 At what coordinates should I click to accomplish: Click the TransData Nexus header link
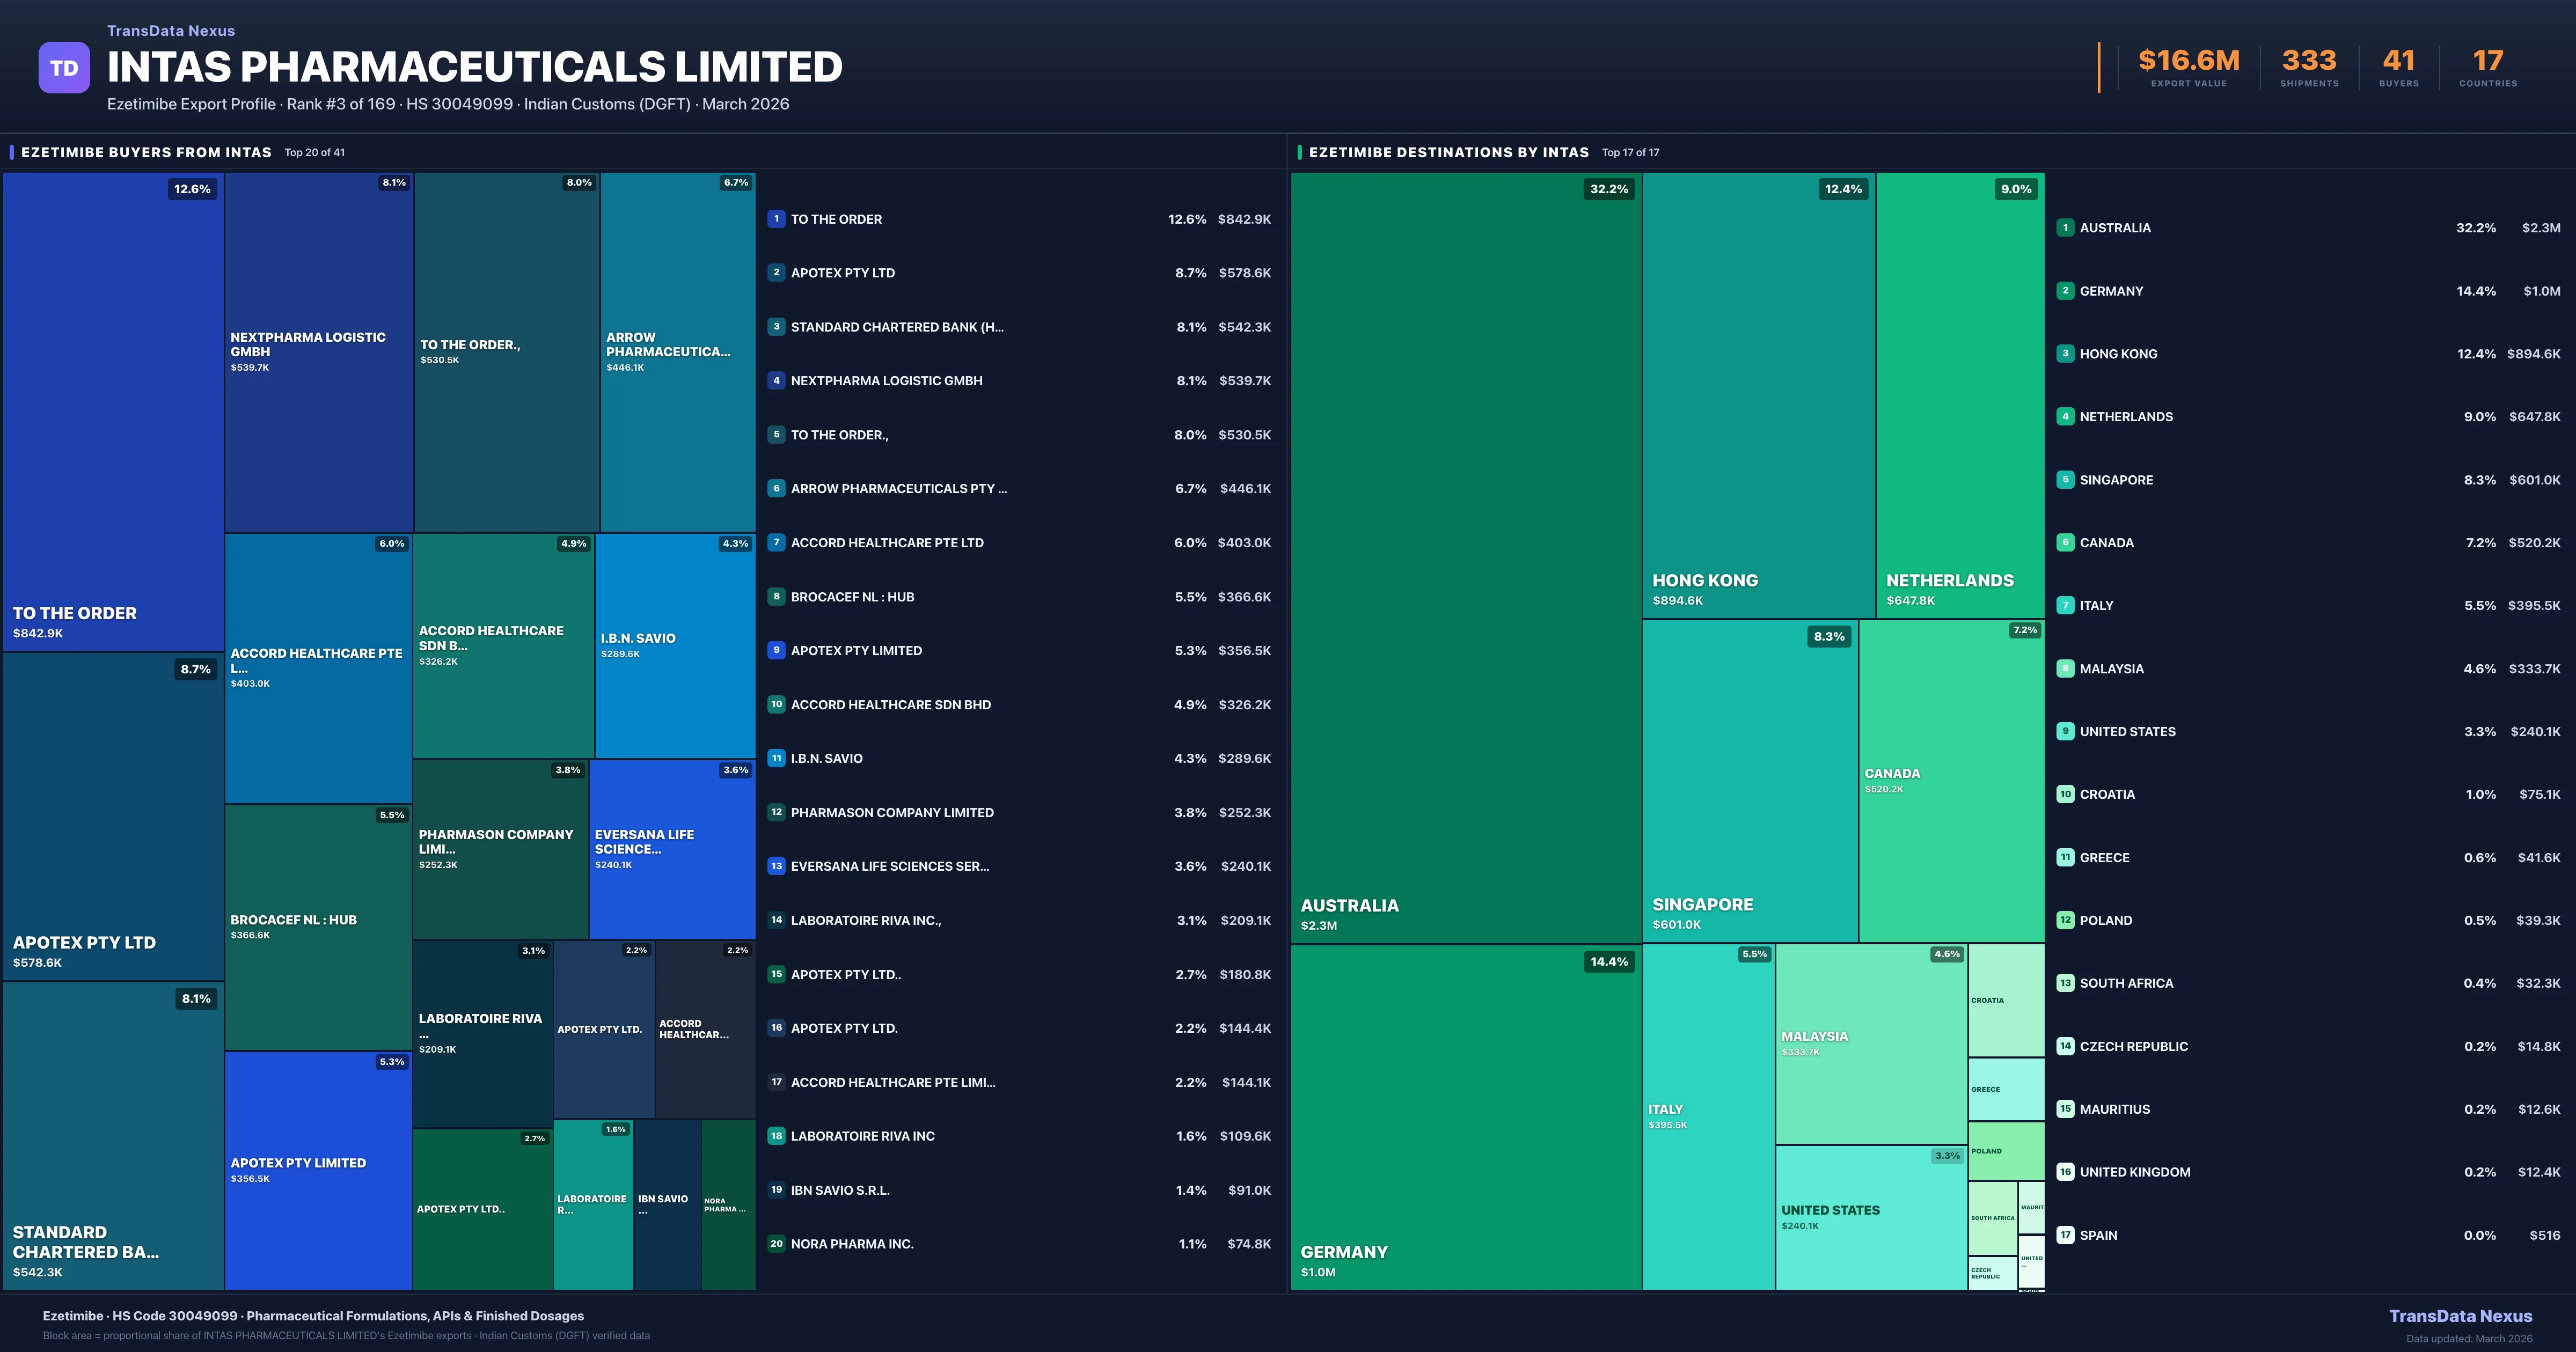(x=171, y=31)
